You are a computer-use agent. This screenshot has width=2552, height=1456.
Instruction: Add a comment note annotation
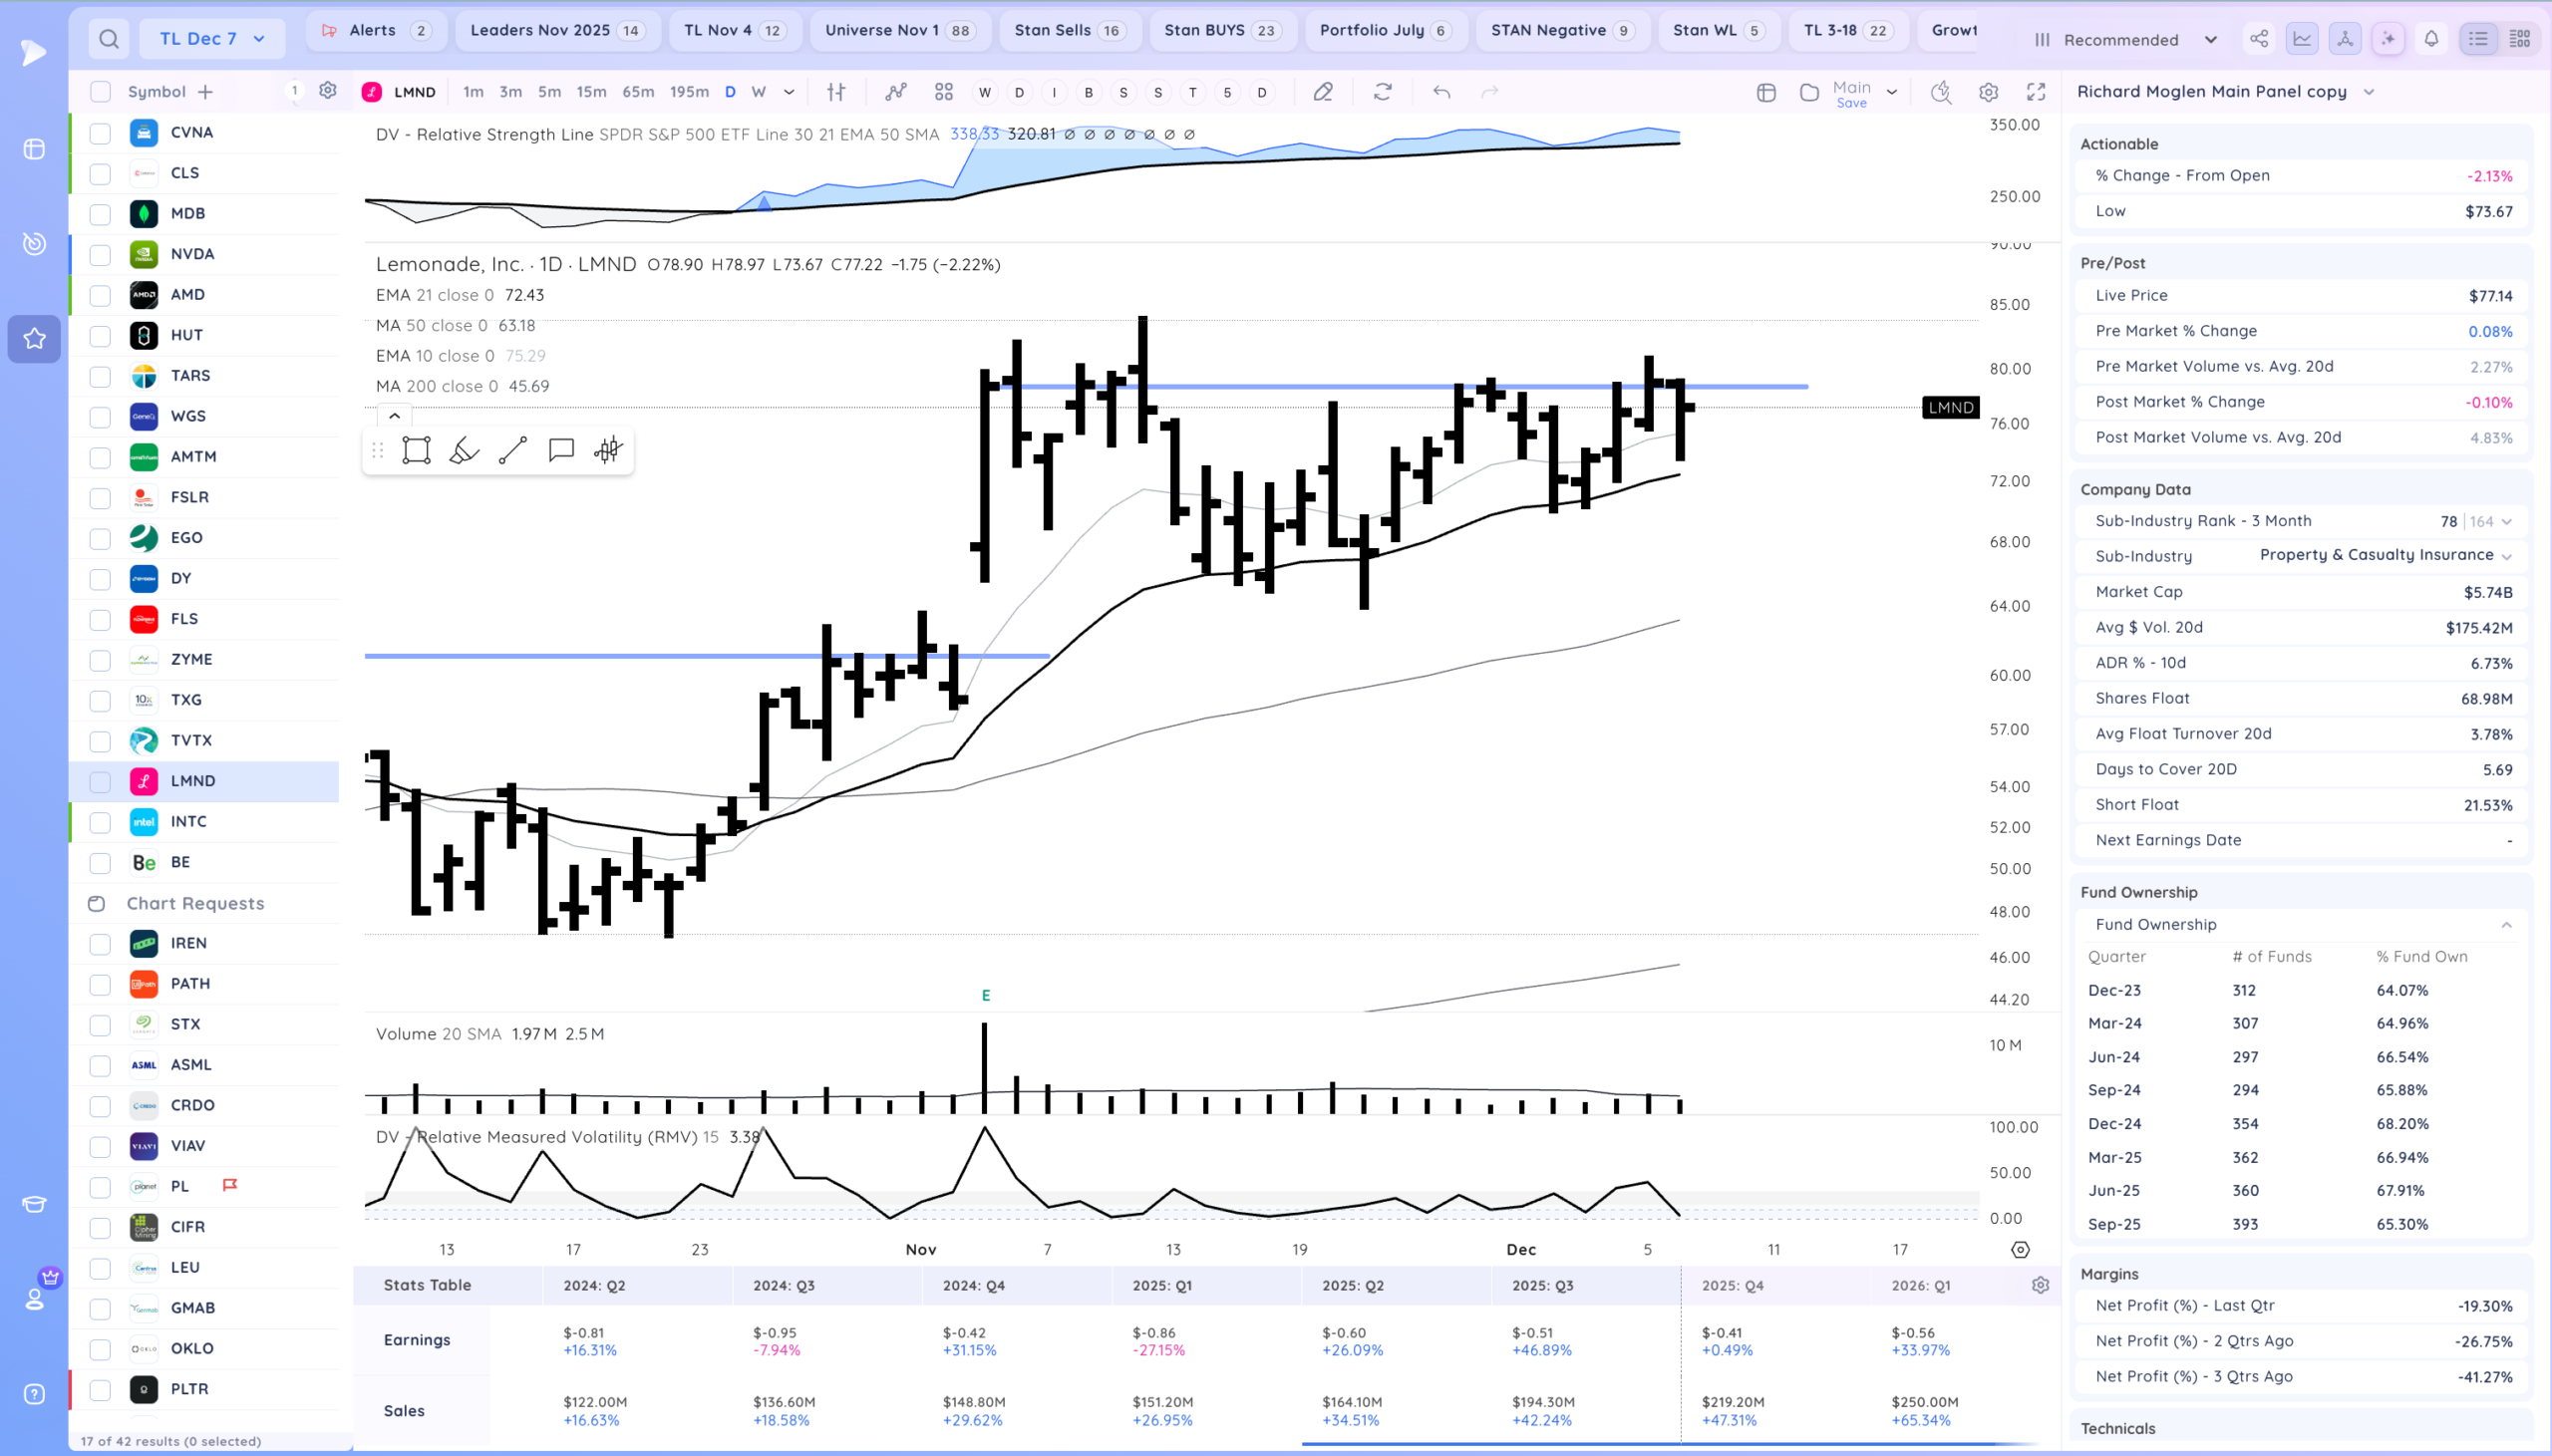point(561,451)
